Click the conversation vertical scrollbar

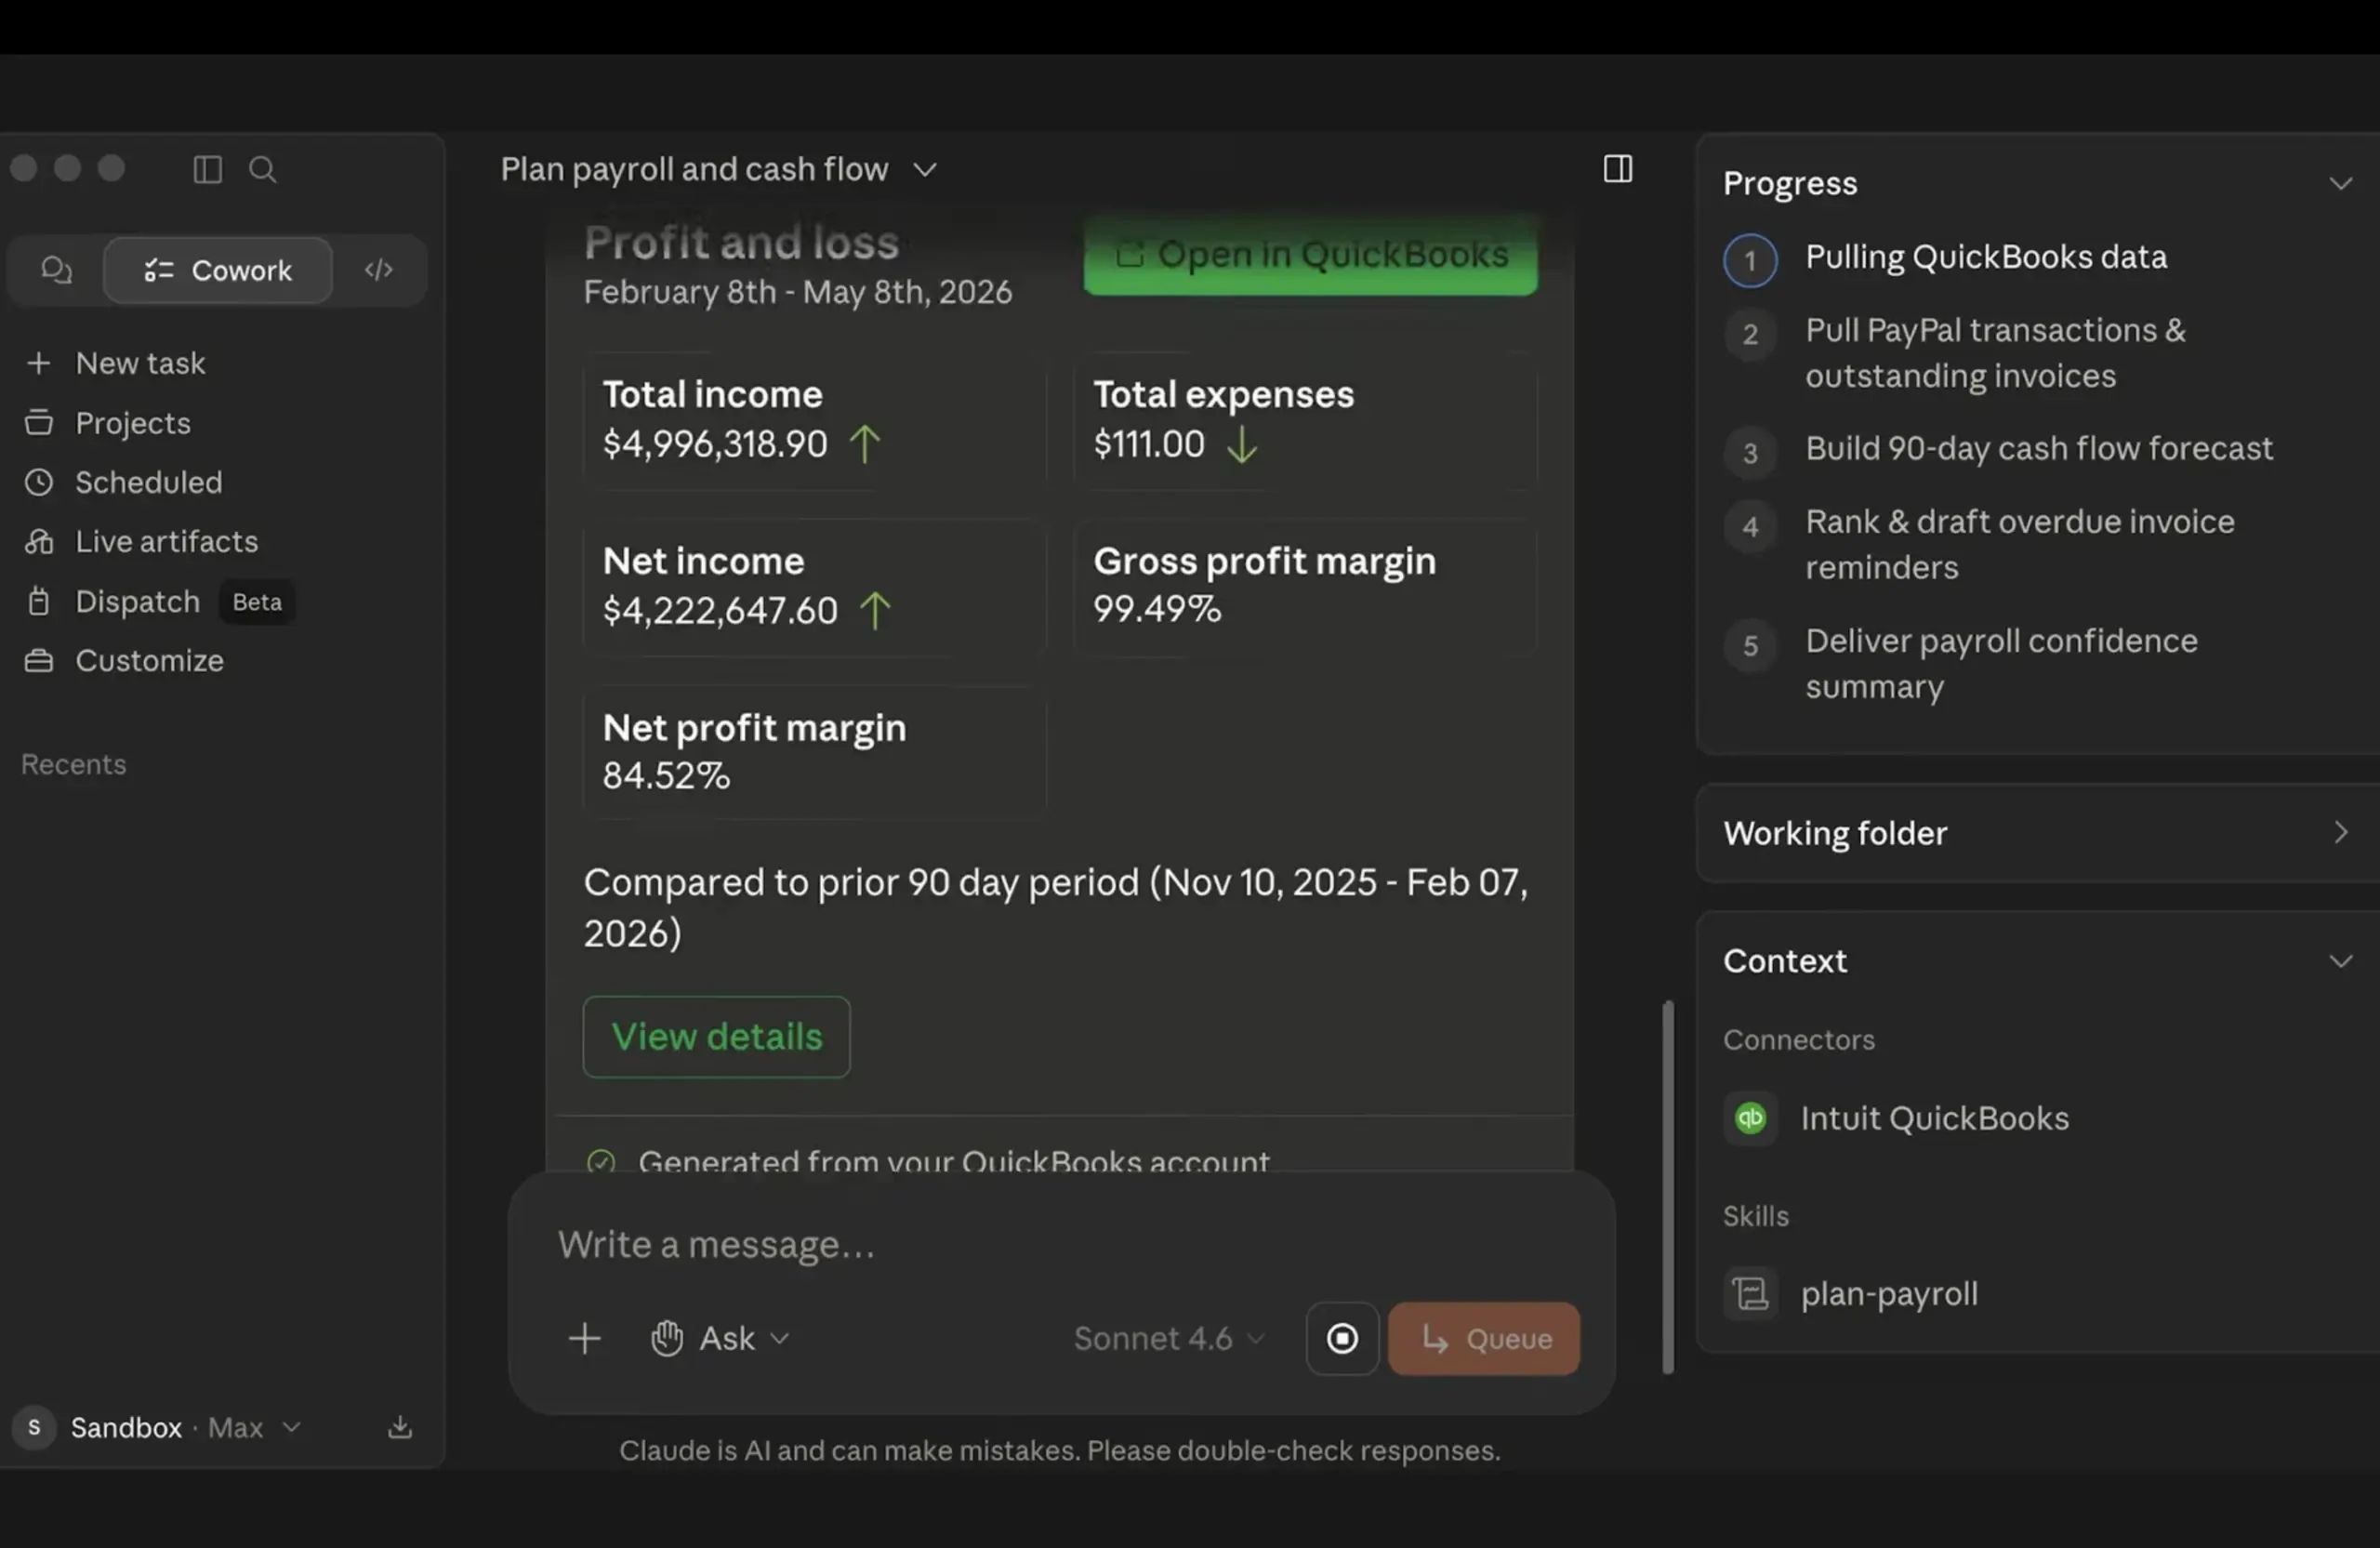click(1667, 1188)
